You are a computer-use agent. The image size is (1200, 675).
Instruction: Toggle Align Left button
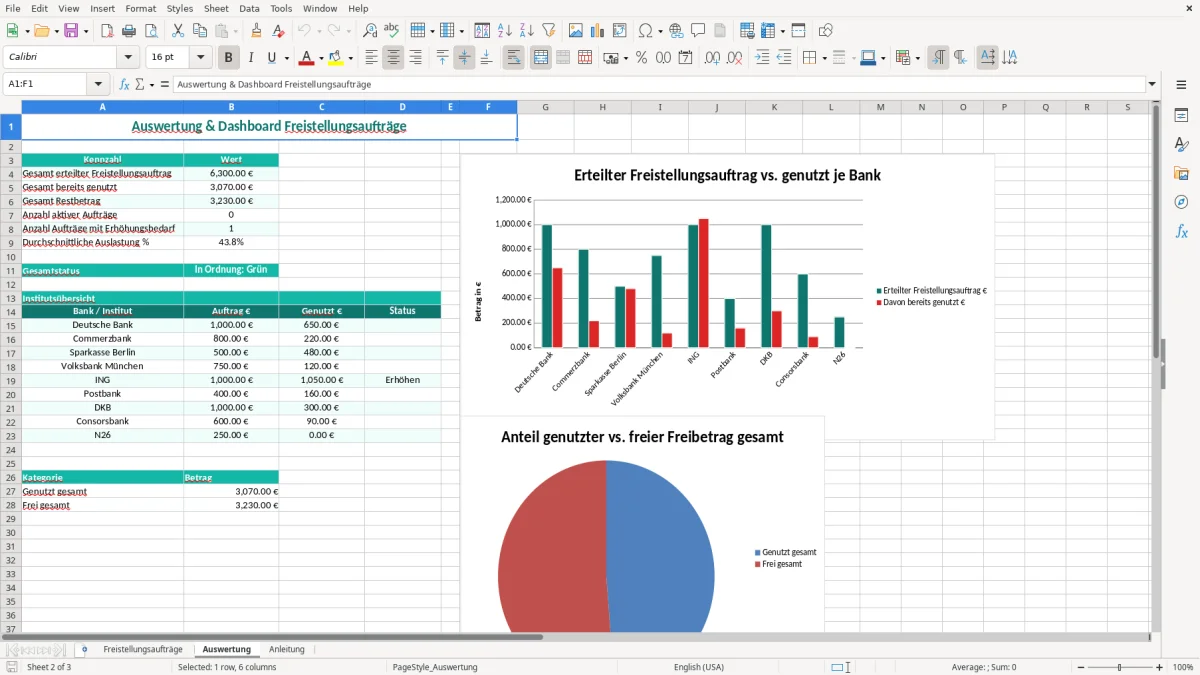[371, 58]
